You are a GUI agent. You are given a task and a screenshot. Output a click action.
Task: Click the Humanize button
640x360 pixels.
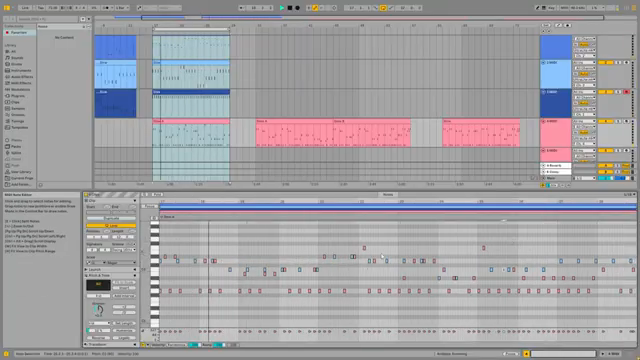[x=124, y=331]
